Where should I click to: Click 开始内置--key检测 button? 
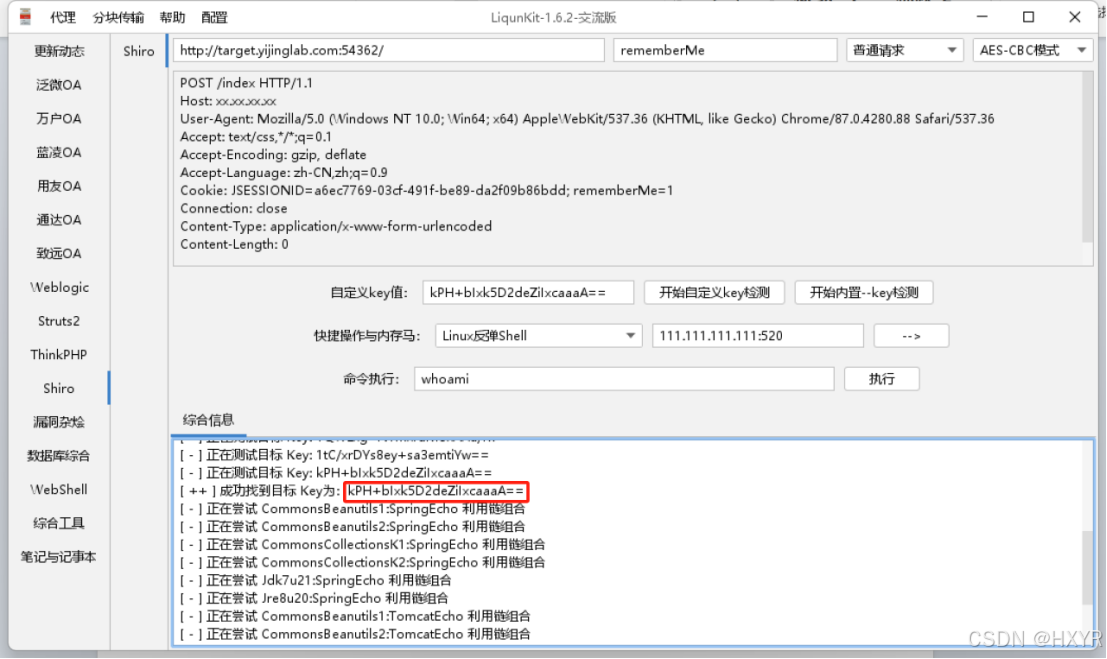pyautogui.click(x=863, y=292)
